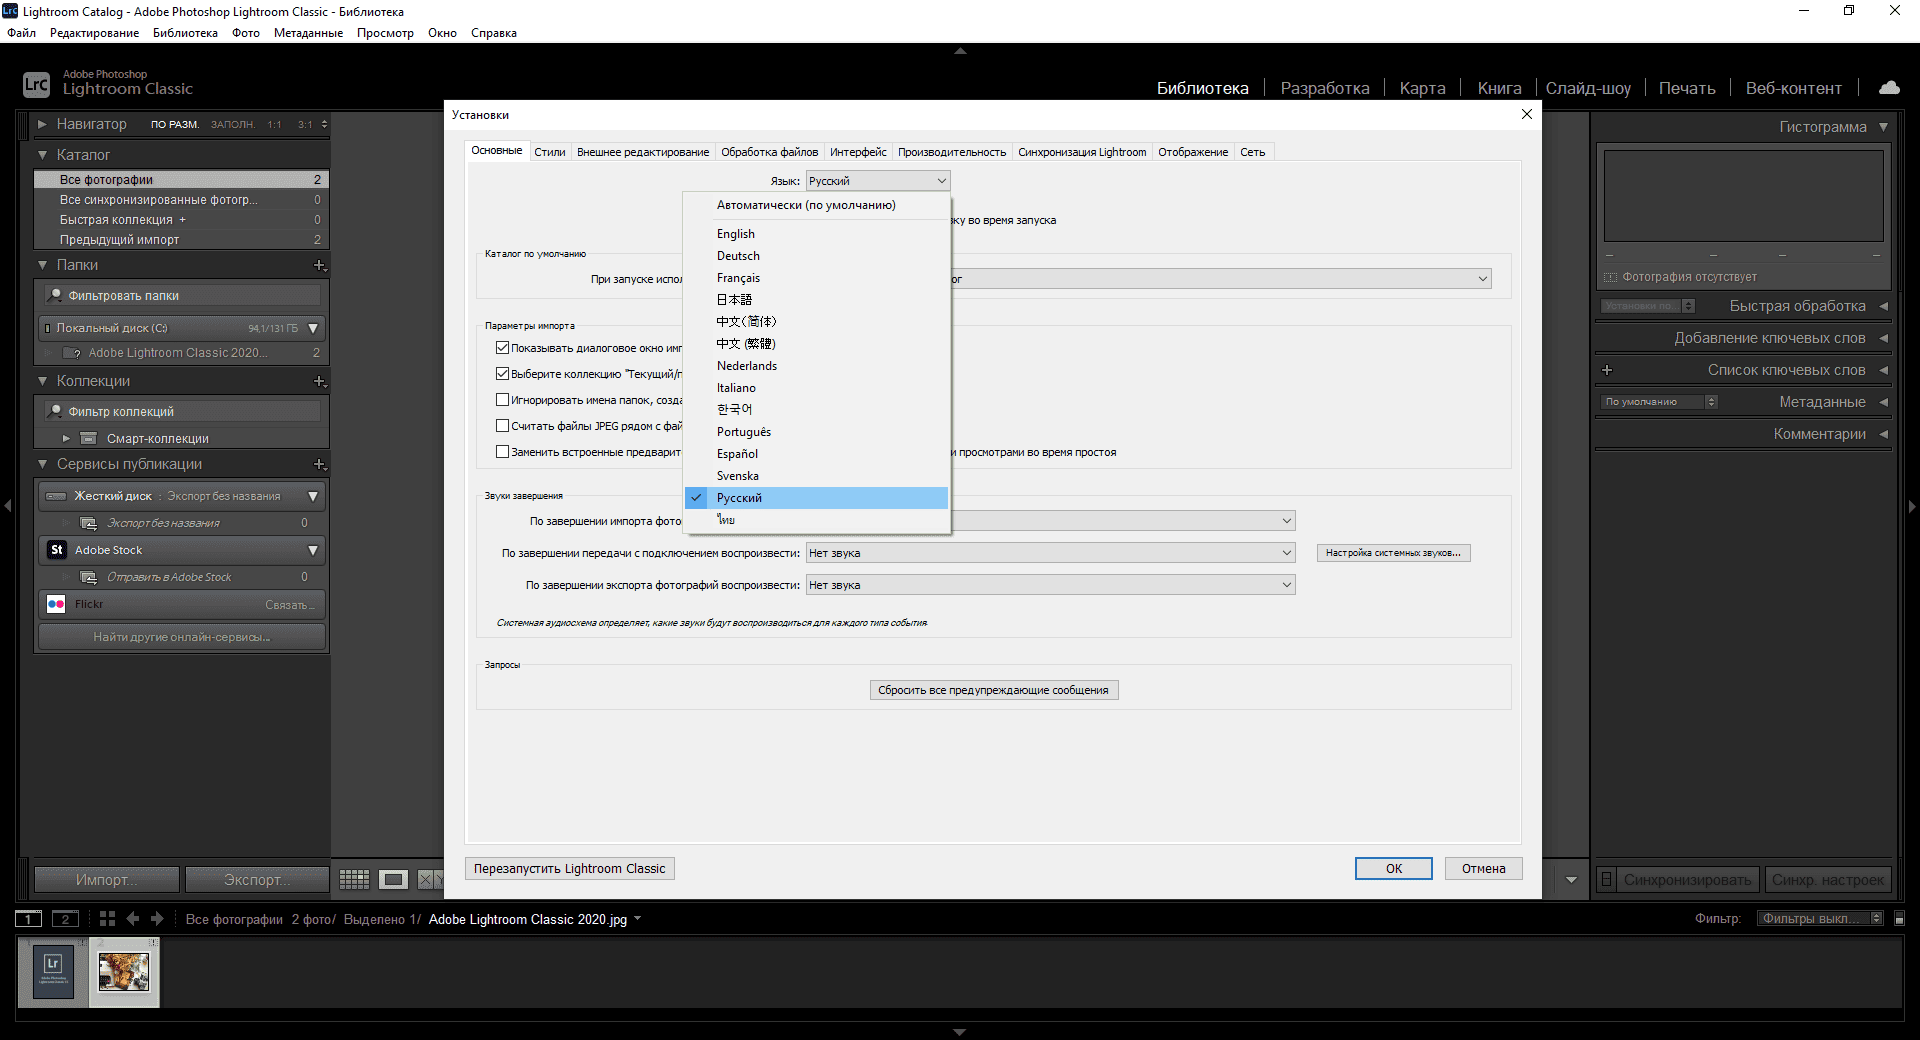Add a folder with Папки plus icon

(x=320, y=265)
